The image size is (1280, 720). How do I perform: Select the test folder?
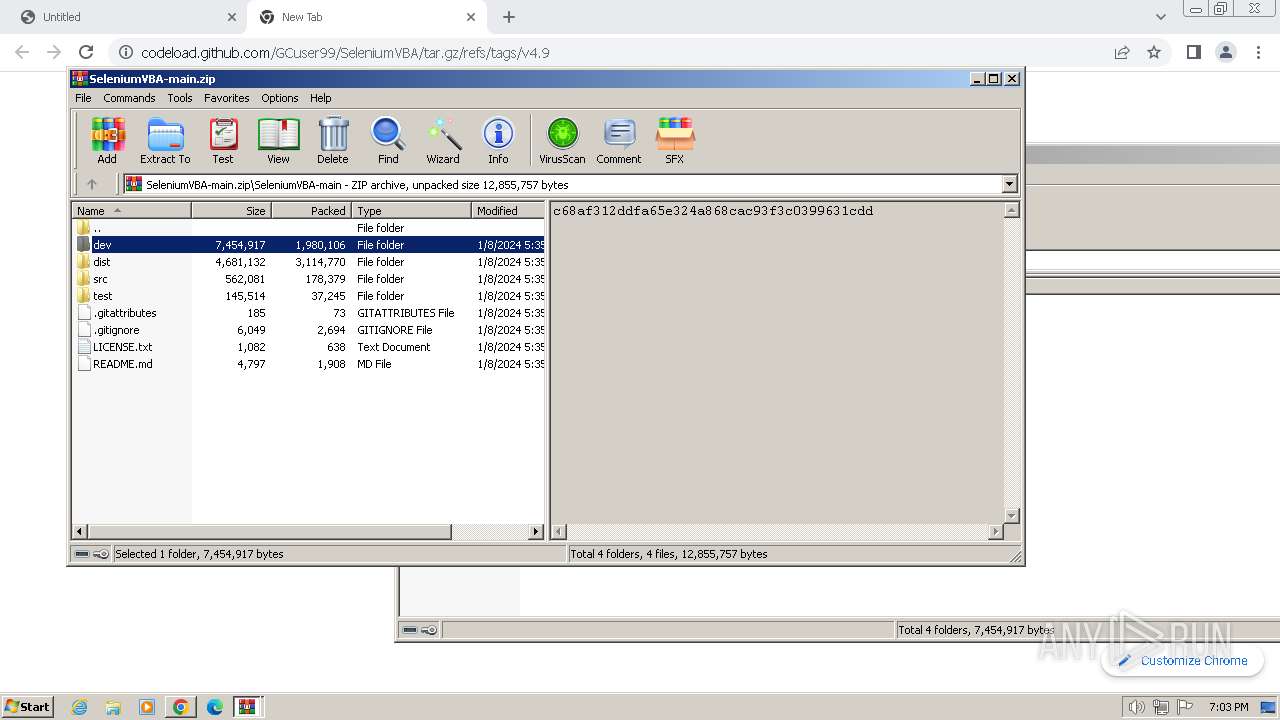(x=308, y=296)
